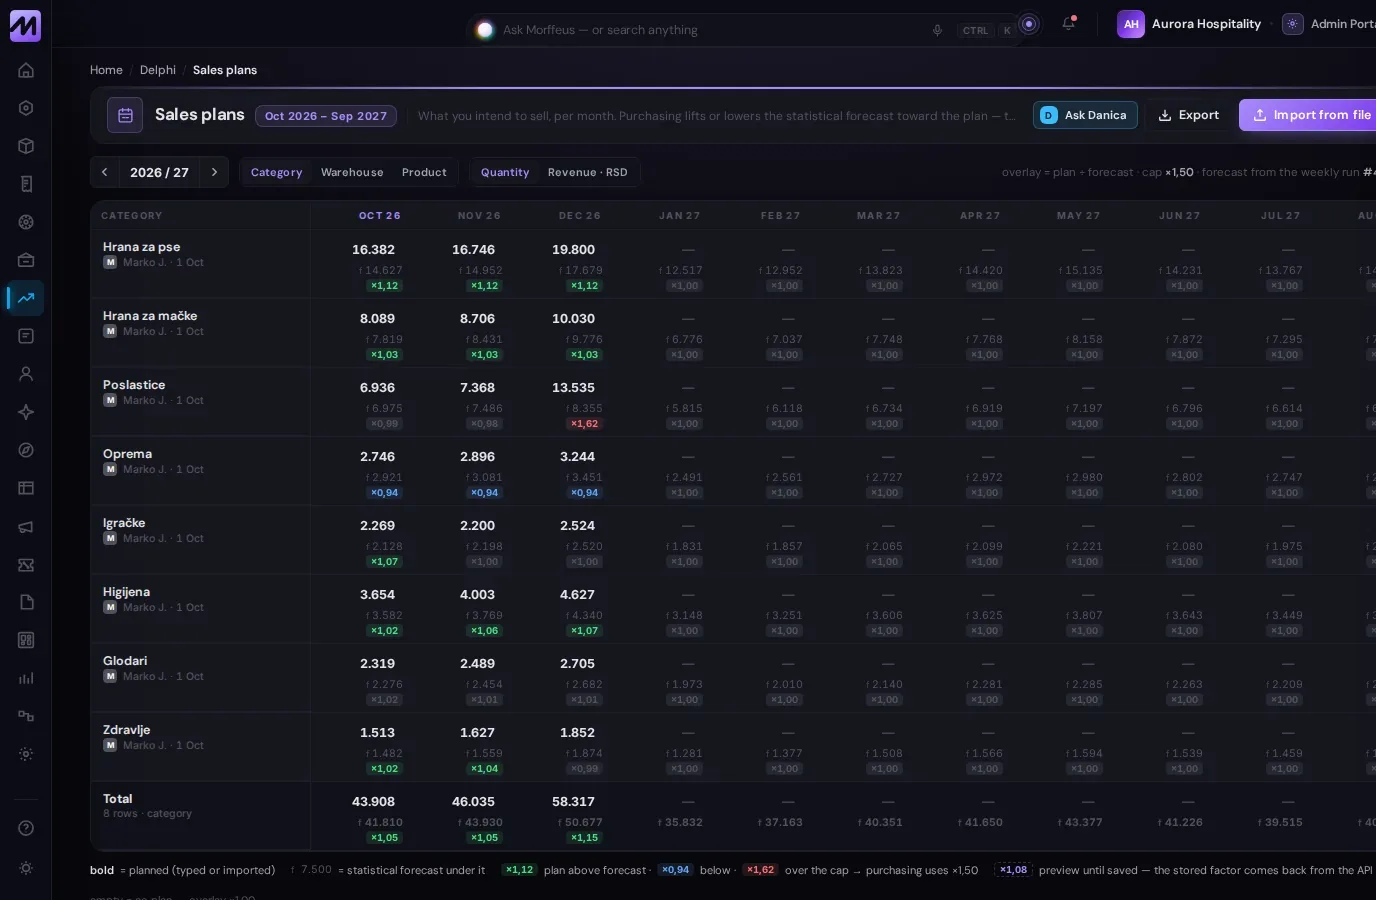The image size is (1376, 900).
Task: Go to the previous plan year
Action: (x=105, y=172)
